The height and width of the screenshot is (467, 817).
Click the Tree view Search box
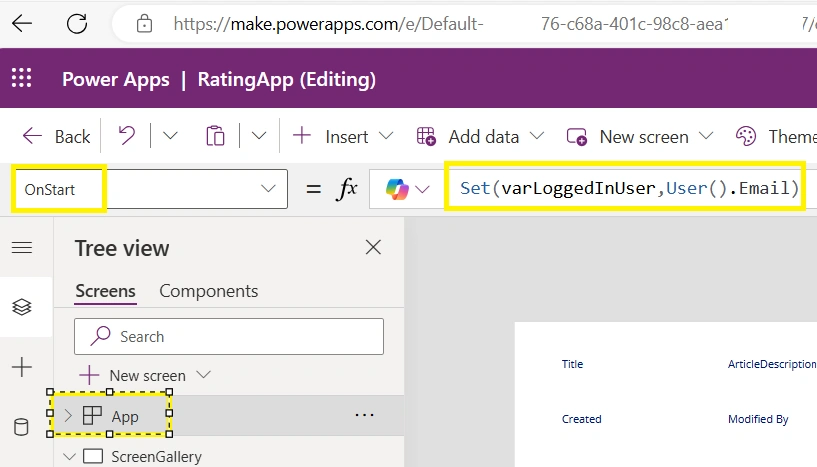229,337
